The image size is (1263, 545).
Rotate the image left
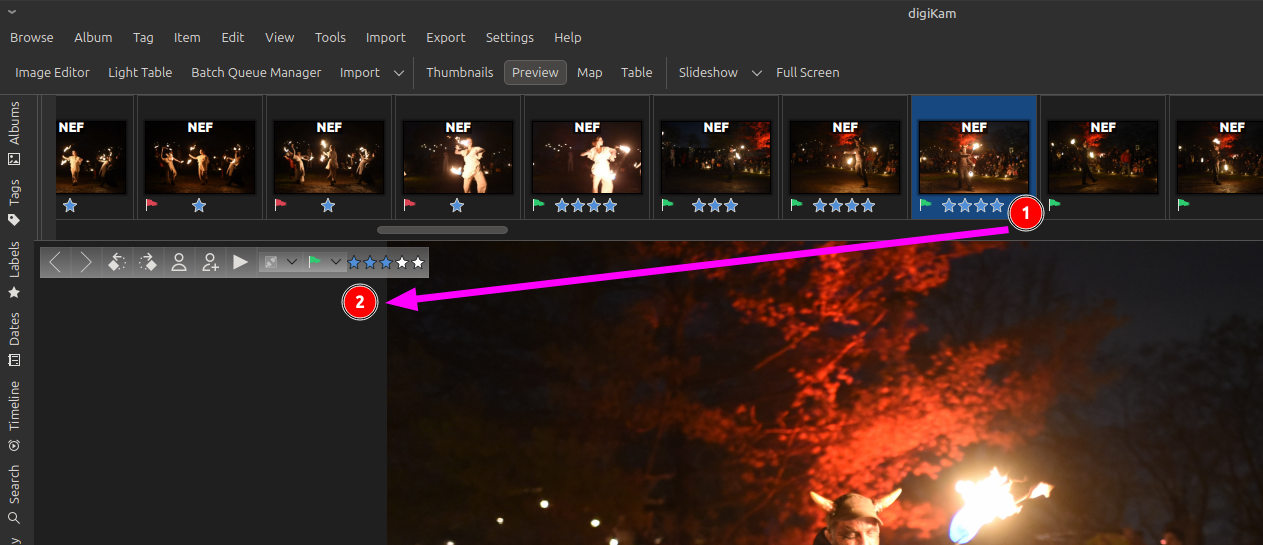click(117, 262)
